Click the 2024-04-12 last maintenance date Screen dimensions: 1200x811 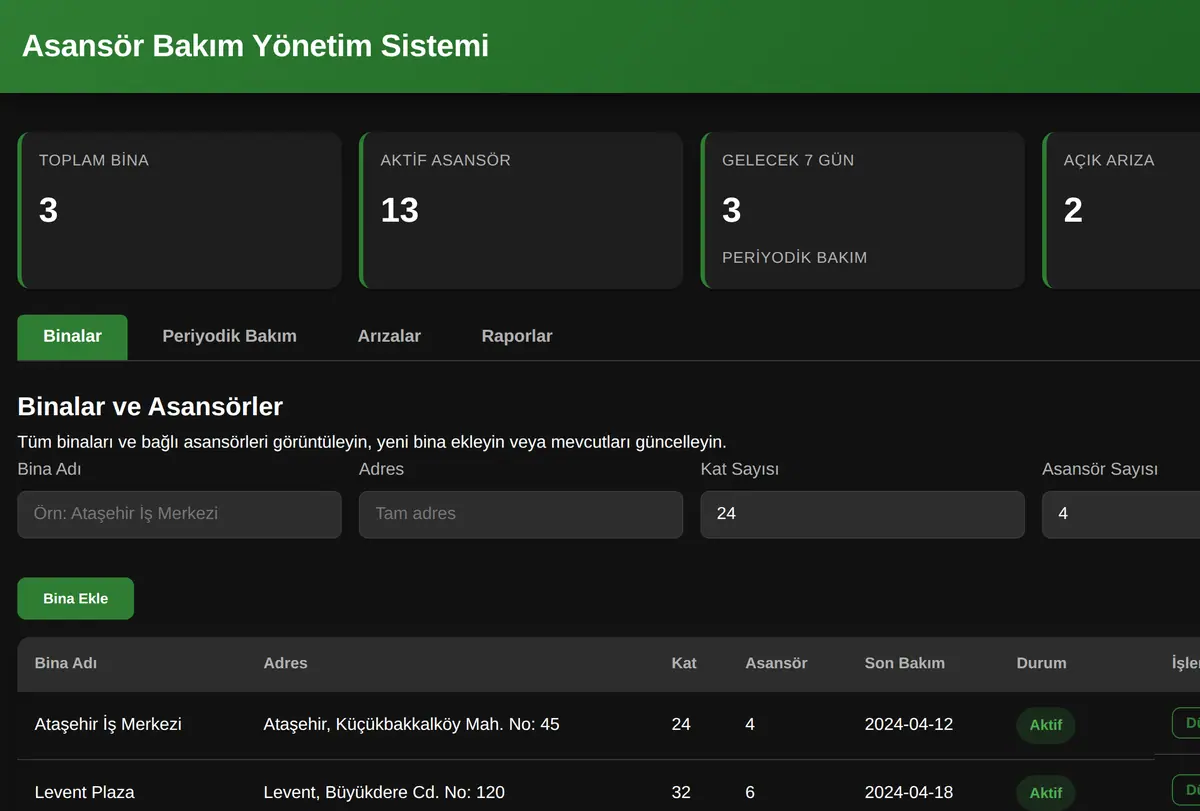tap(909, 724)
